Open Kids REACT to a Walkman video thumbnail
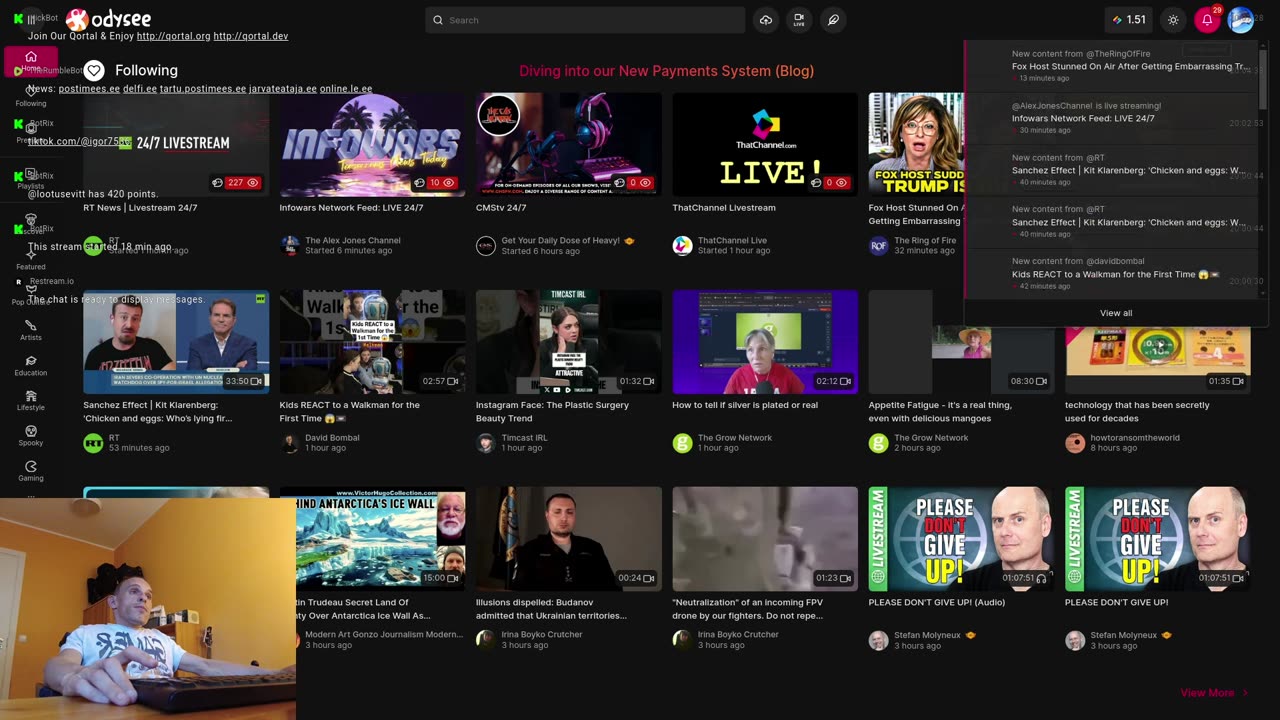This screenshot has width=1280, height=720. [x=372, y=342]
